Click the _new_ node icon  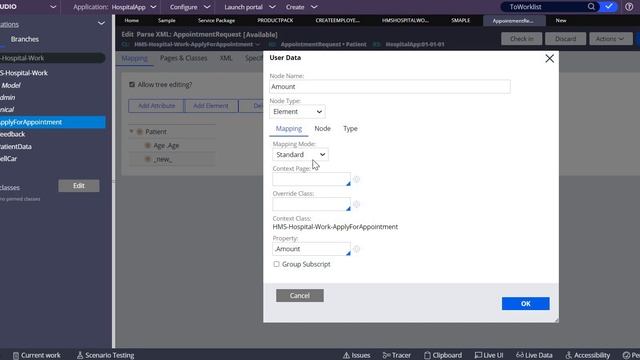148,159
